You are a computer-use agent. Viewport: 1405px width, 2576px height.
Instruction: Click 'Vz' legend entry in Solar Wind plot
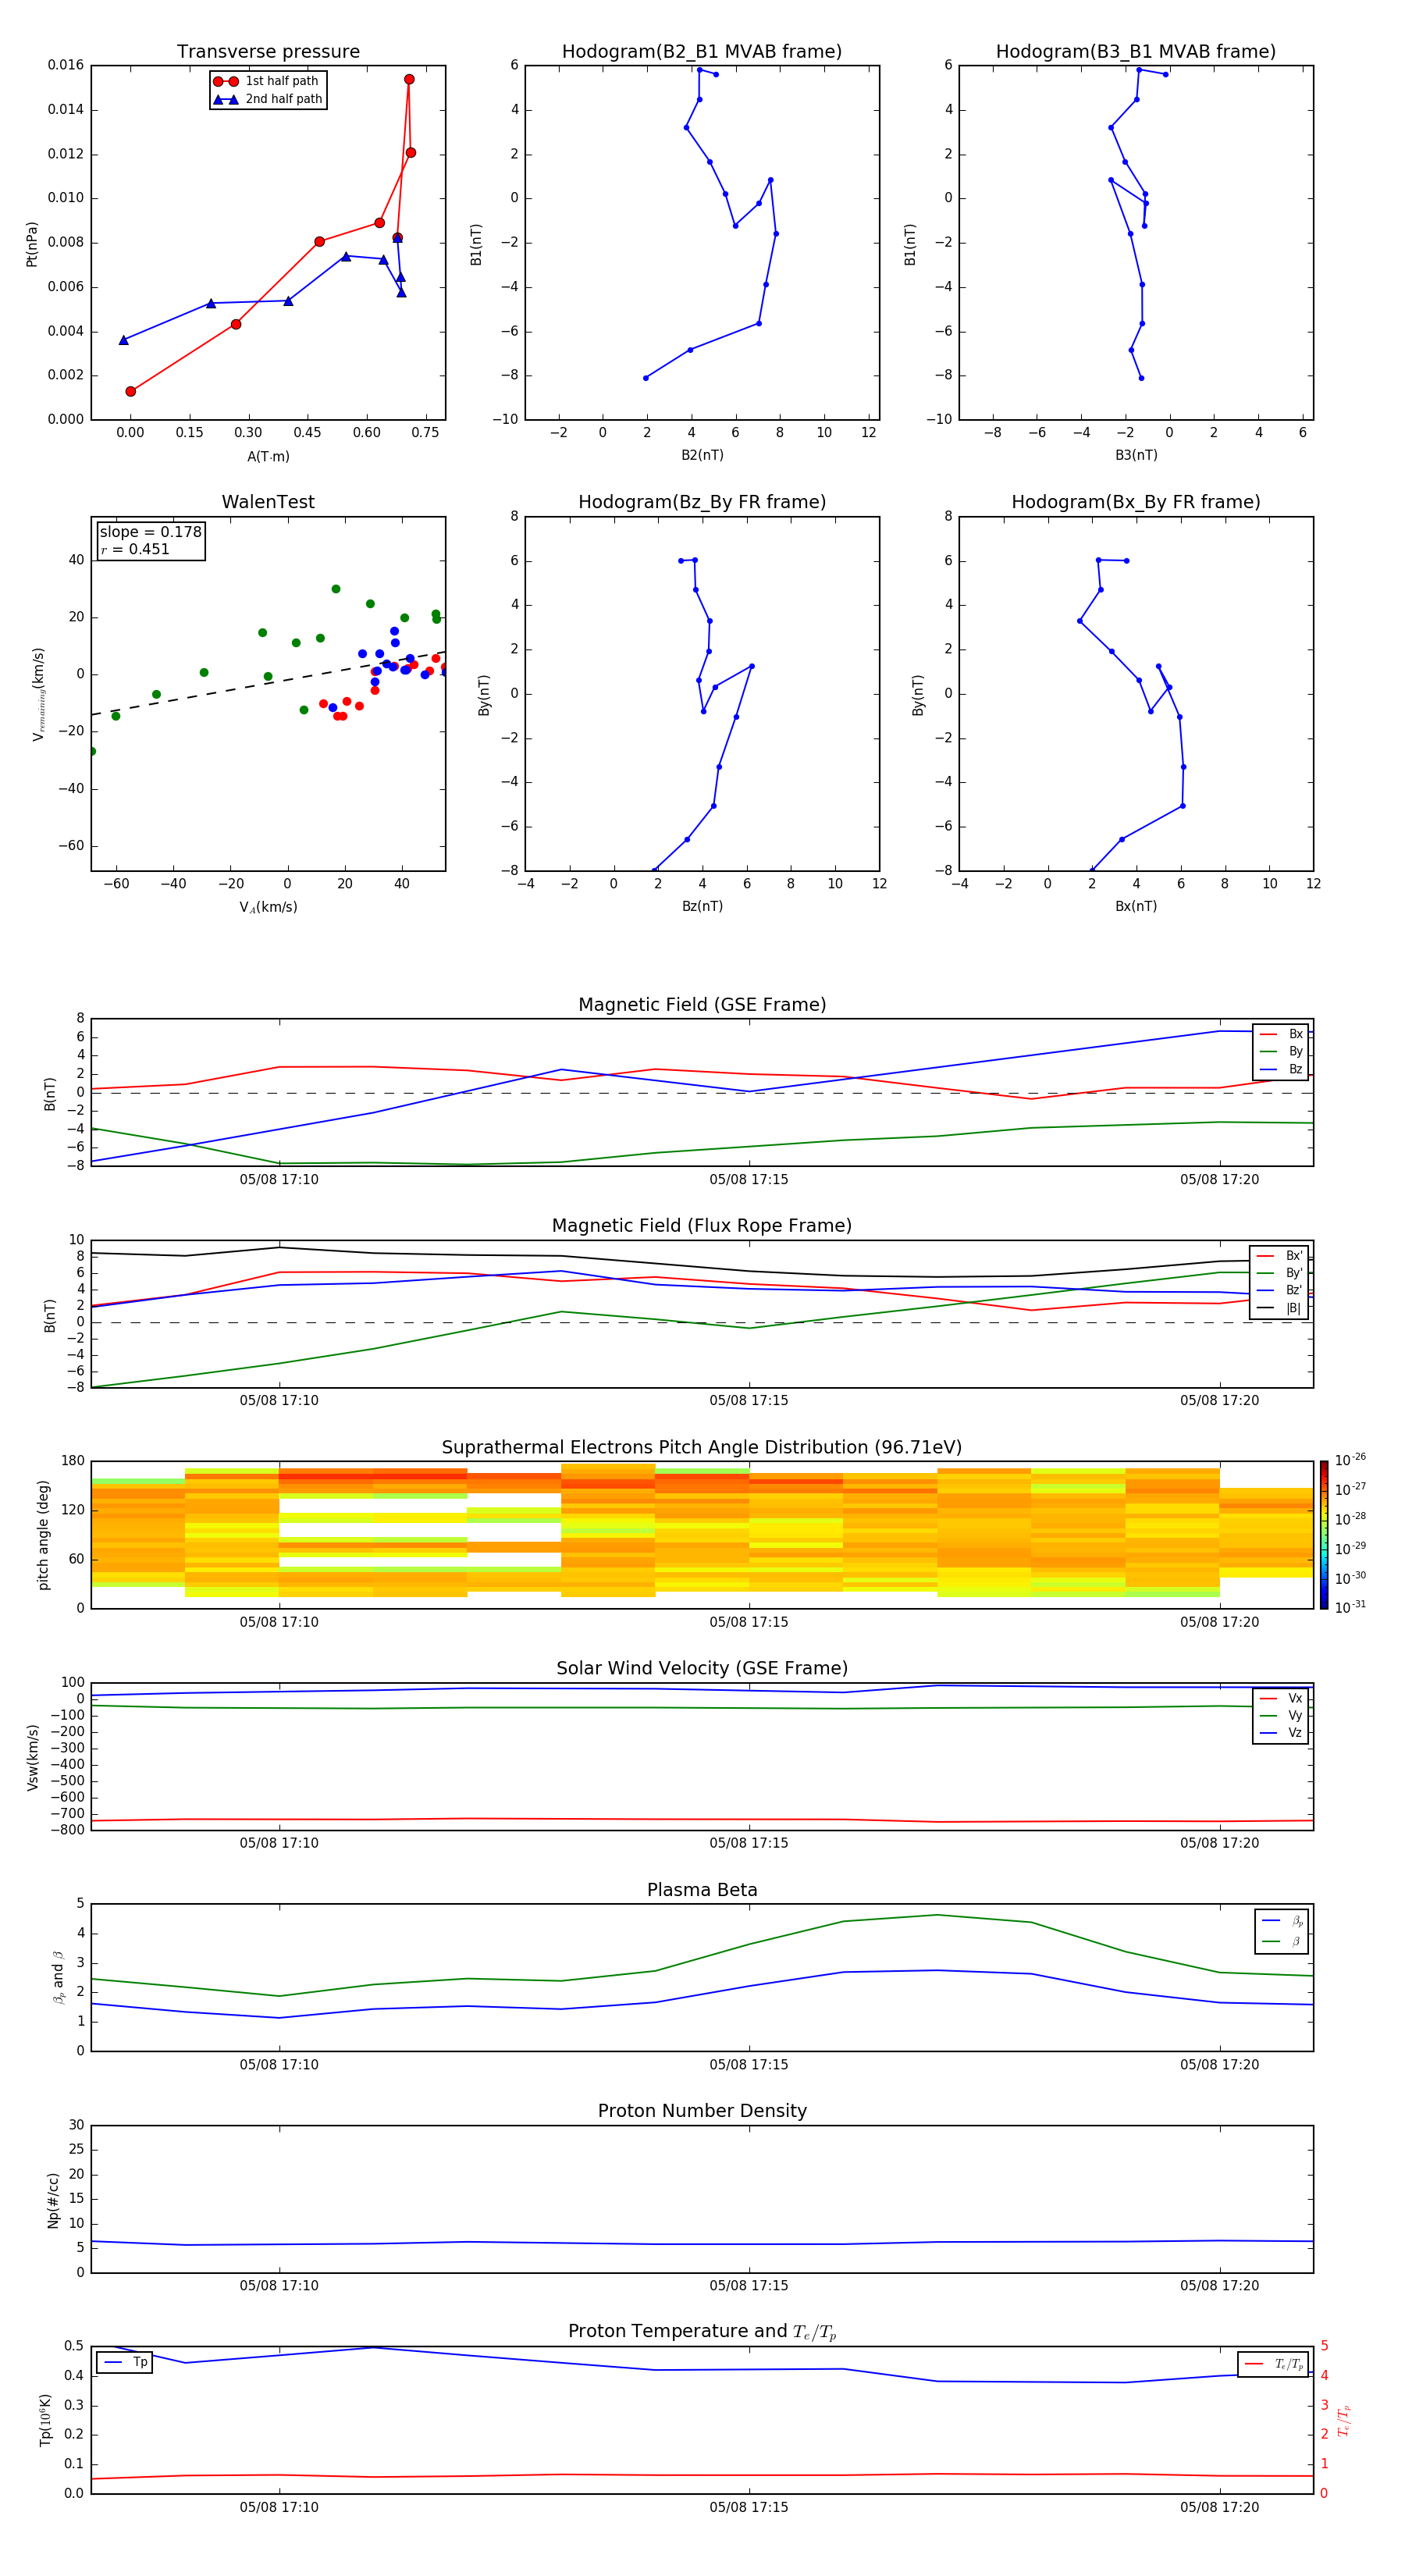click(1281, 1732)
